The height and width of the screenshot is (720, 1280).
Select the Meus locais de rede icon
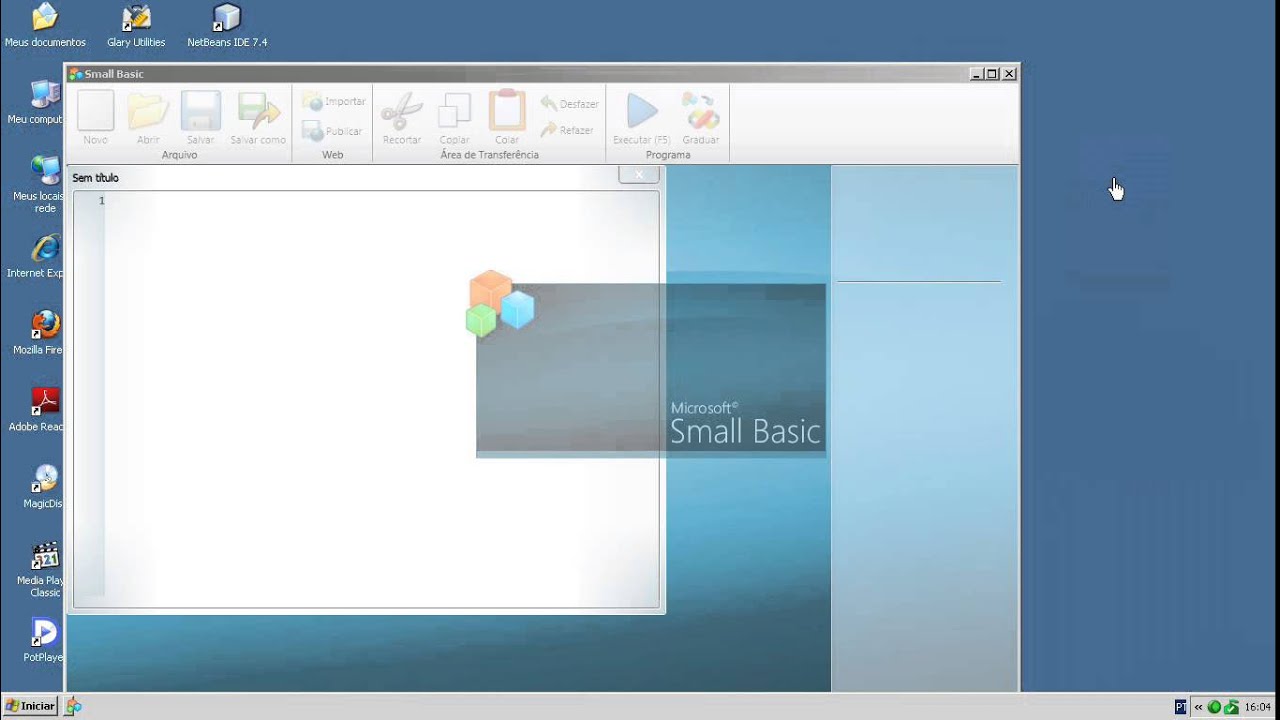pos(41,184)
